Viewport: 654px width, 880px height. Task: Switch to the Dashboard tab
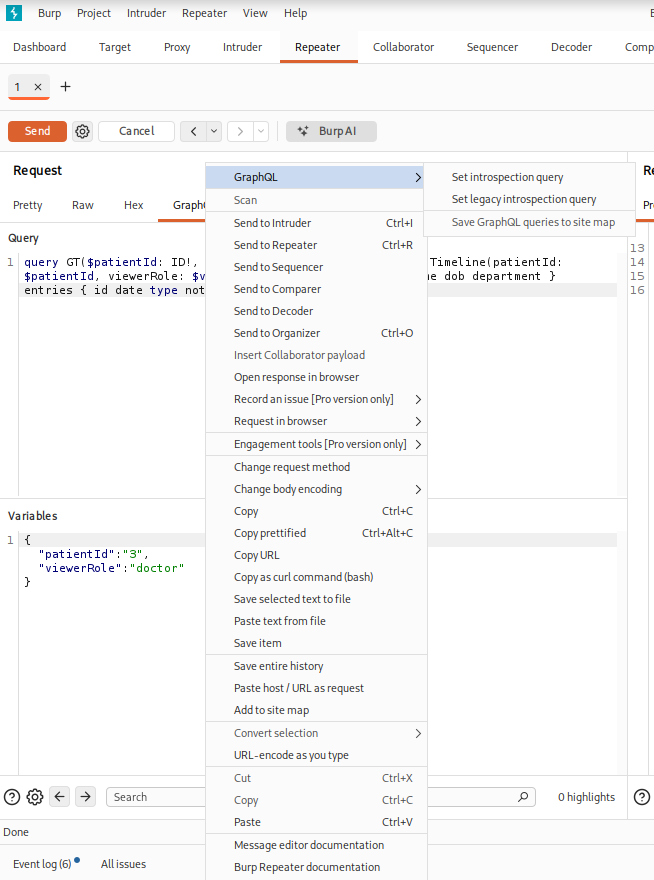[39, 47]
